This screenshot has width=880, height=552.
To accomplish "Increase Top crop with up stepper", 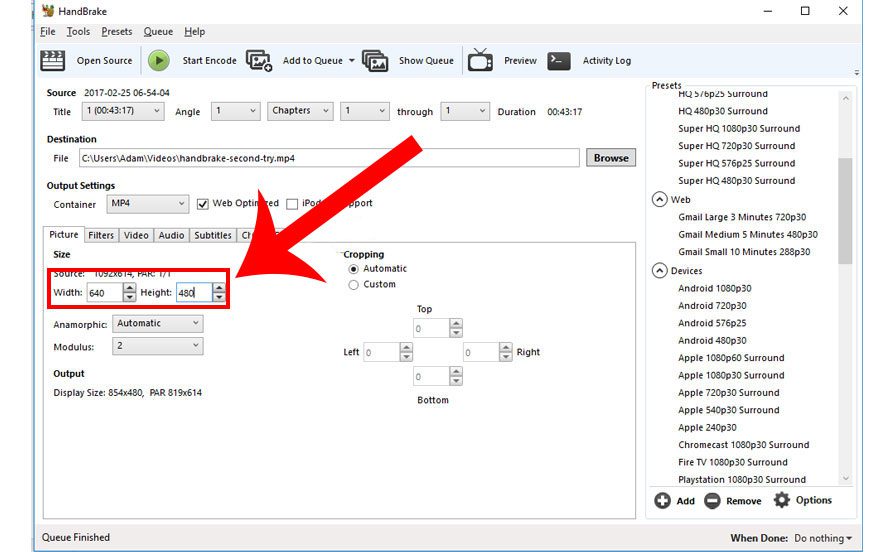I will point(456,324).
